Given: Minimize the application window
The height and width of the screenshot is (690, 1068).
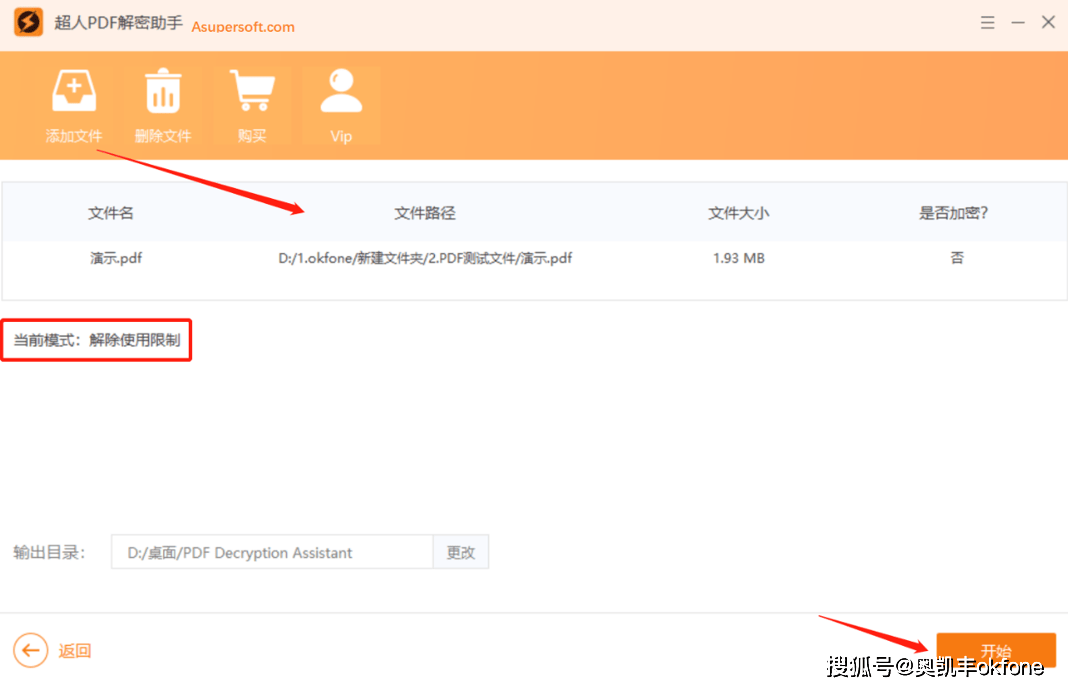Looking at the screenshot, I should tap(1018, 23).
